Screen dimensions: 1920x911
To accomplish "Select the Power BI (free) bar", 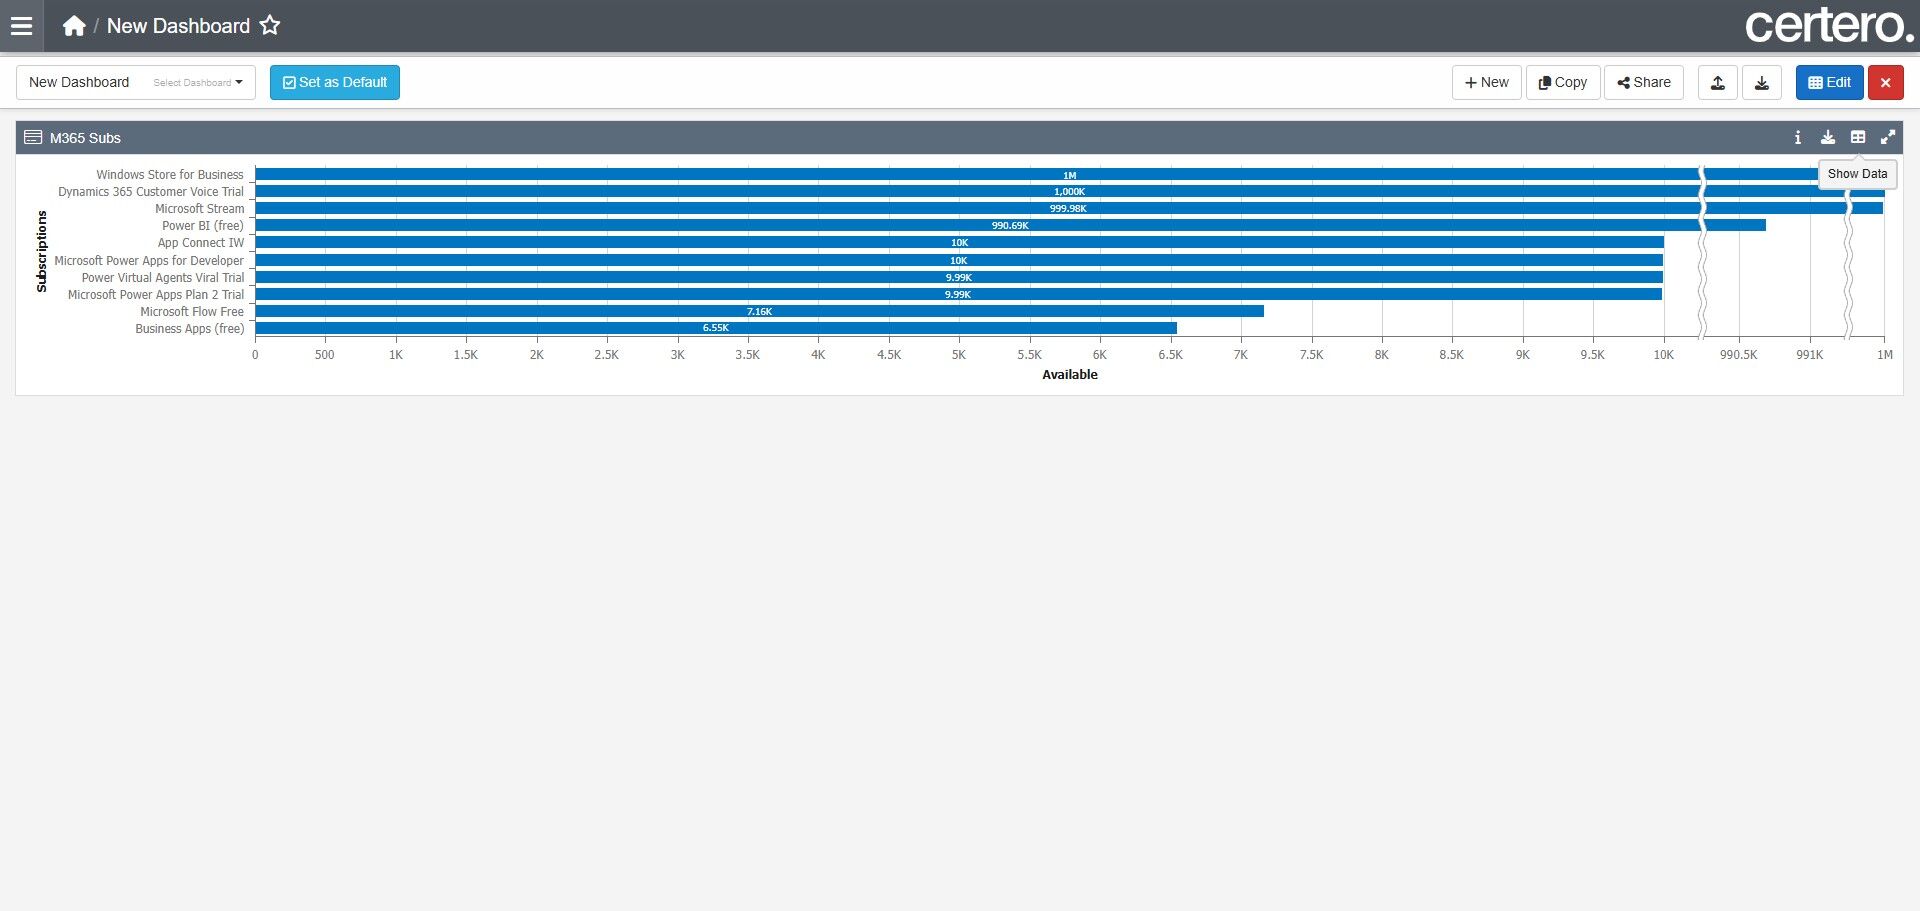I will click(1011, 225).
